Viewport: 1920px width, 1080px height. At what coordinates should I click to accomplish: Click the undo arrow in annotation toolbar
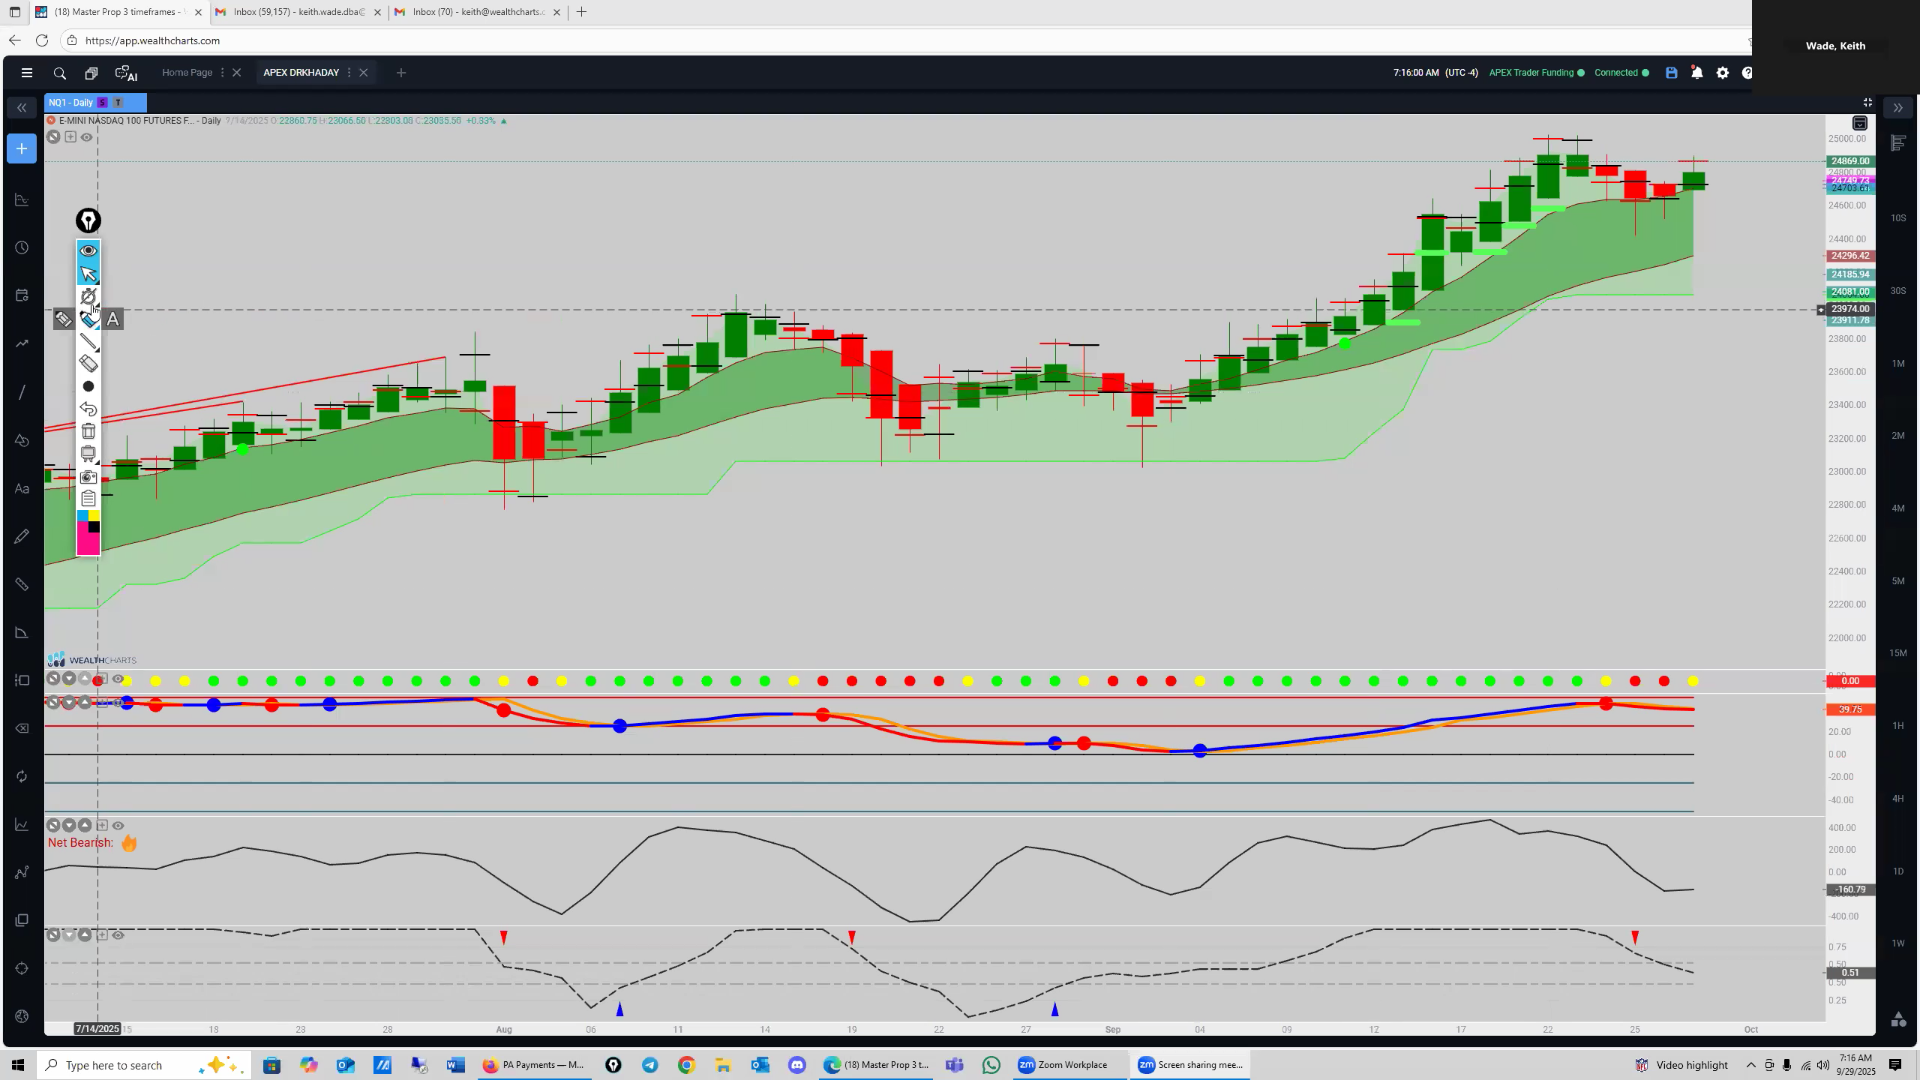[x=88, y=409]
